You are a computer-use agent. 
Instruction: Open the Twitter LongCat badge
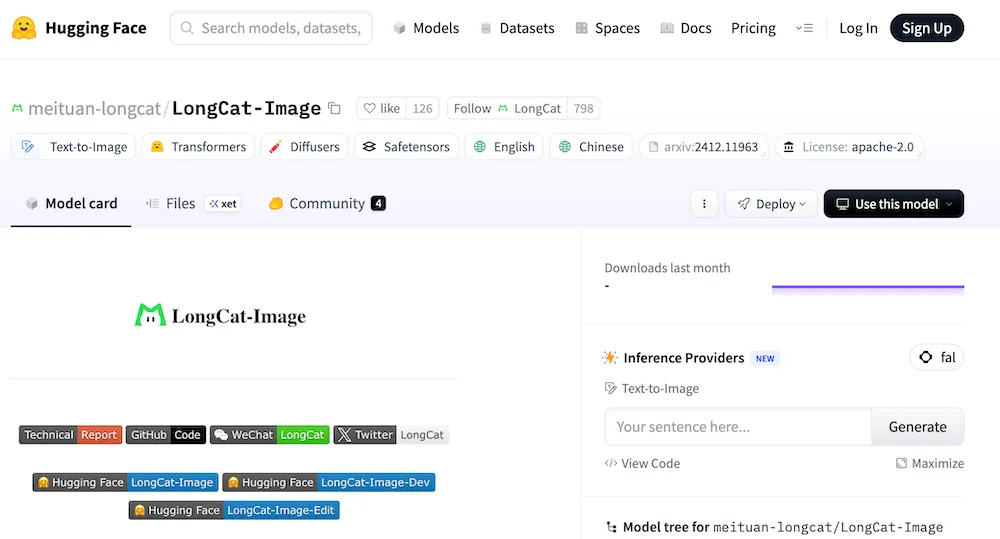click(x=391, y=435)
